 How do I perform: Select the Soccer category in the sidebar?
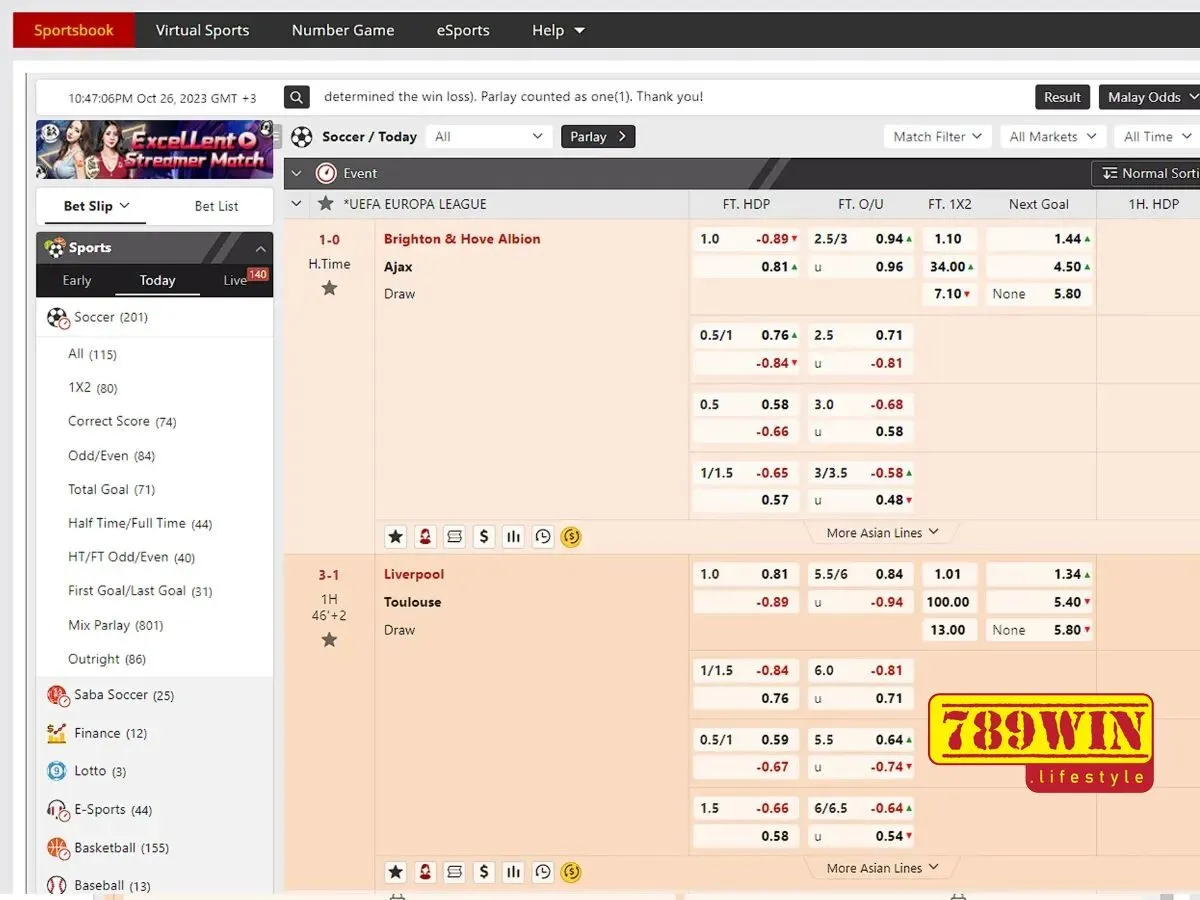pyautogui.click(x=108, y=317)
